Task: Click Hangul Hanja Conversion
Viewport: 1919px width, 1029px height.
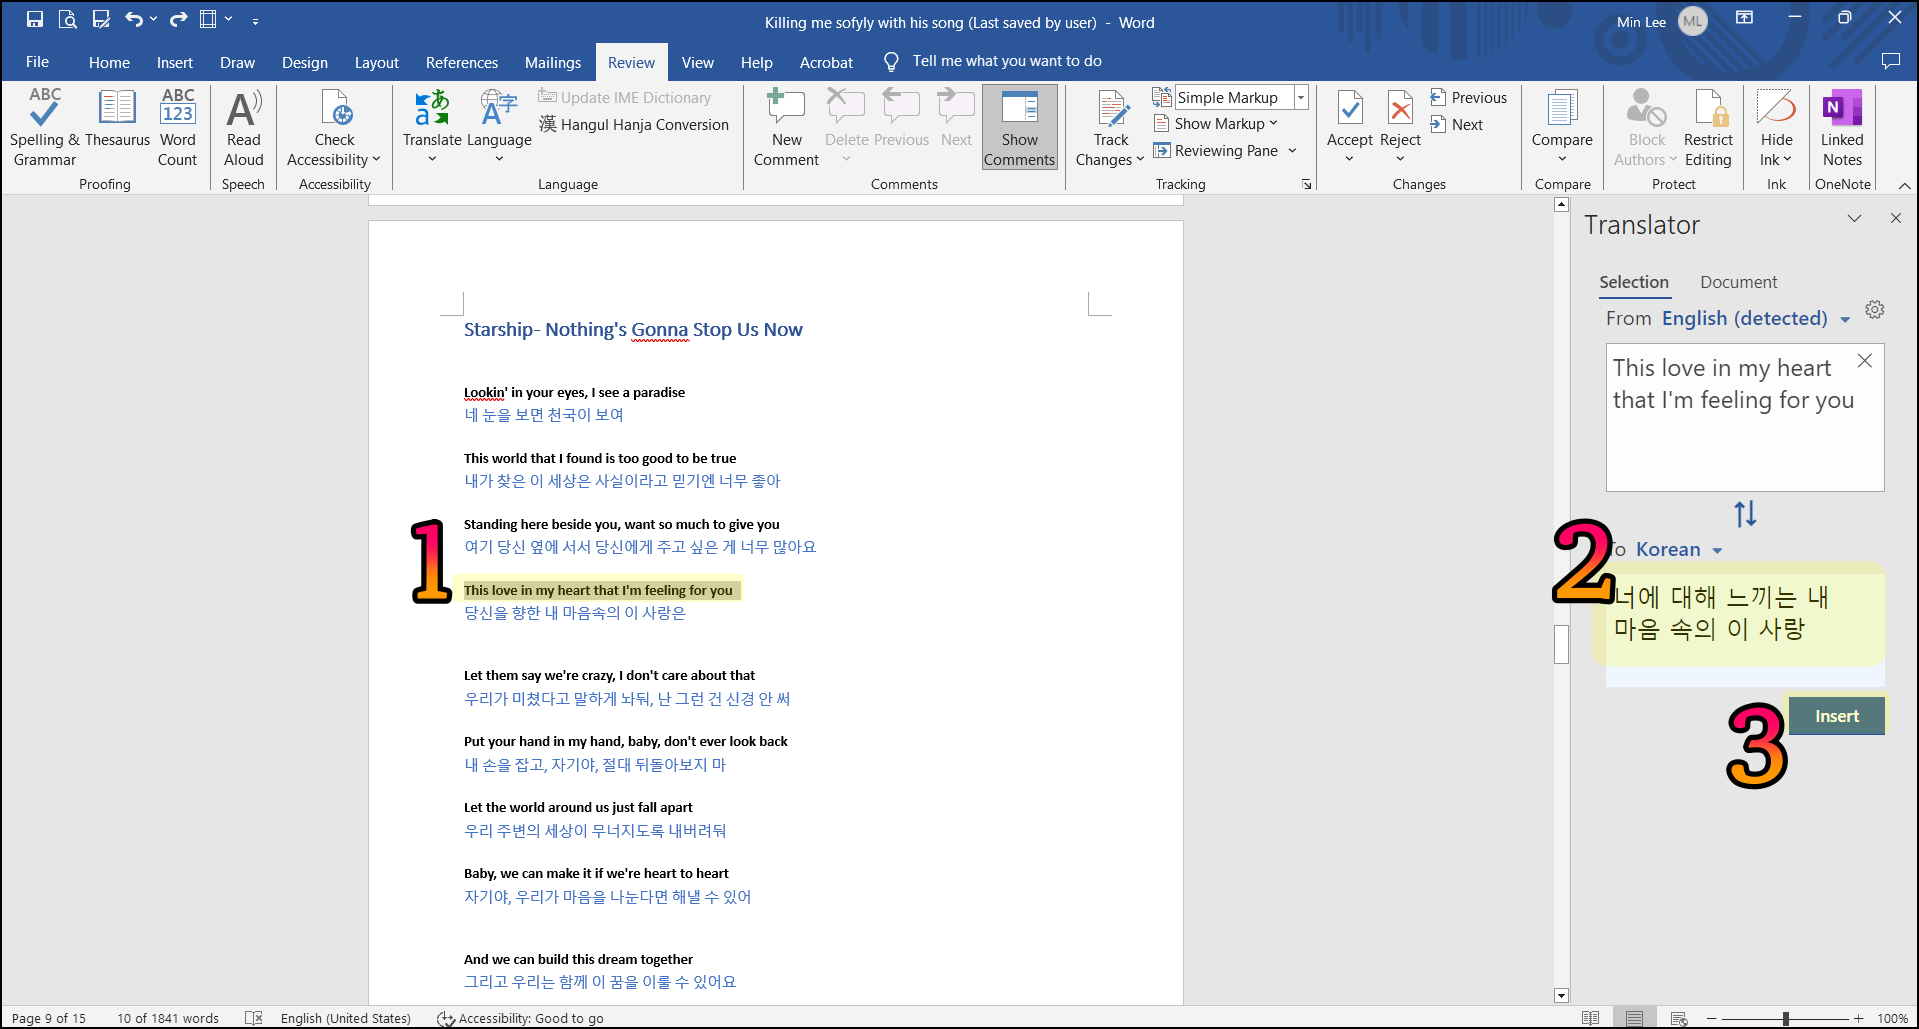Action: (633, 125)
